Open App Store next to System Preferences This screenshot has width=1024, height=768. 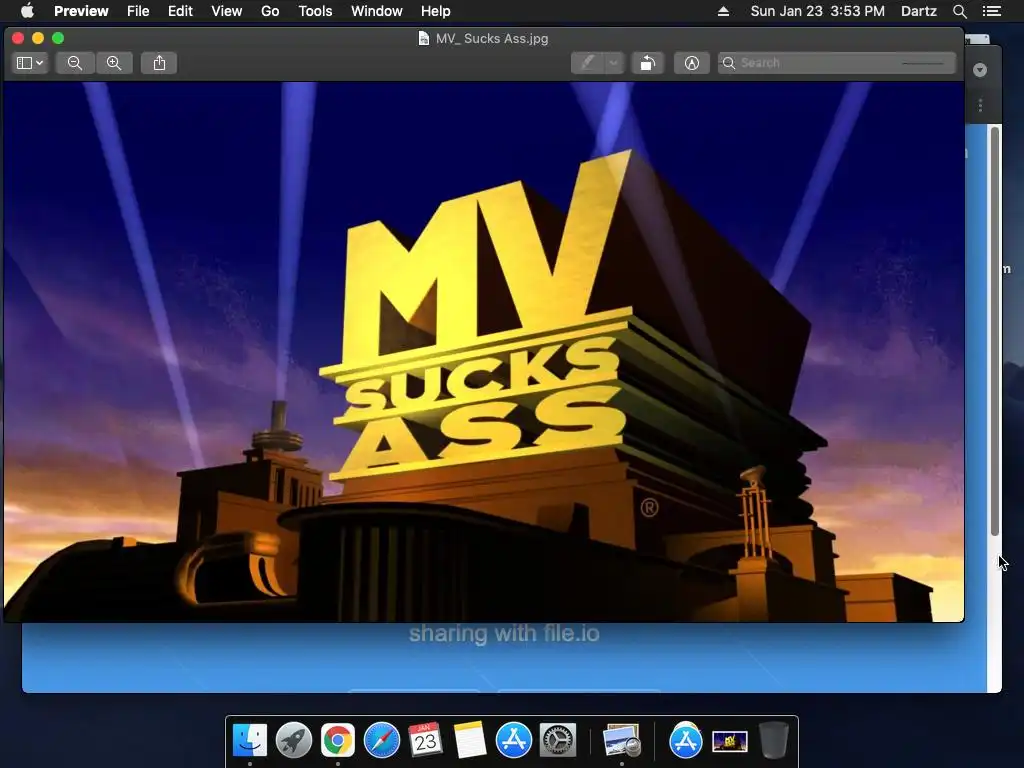513,741
